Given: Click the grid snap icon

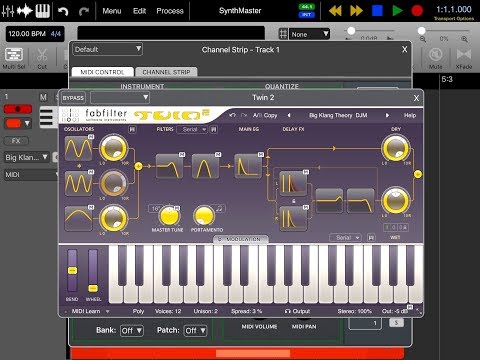Looking at the screenshot, I should tap(283, 34).
